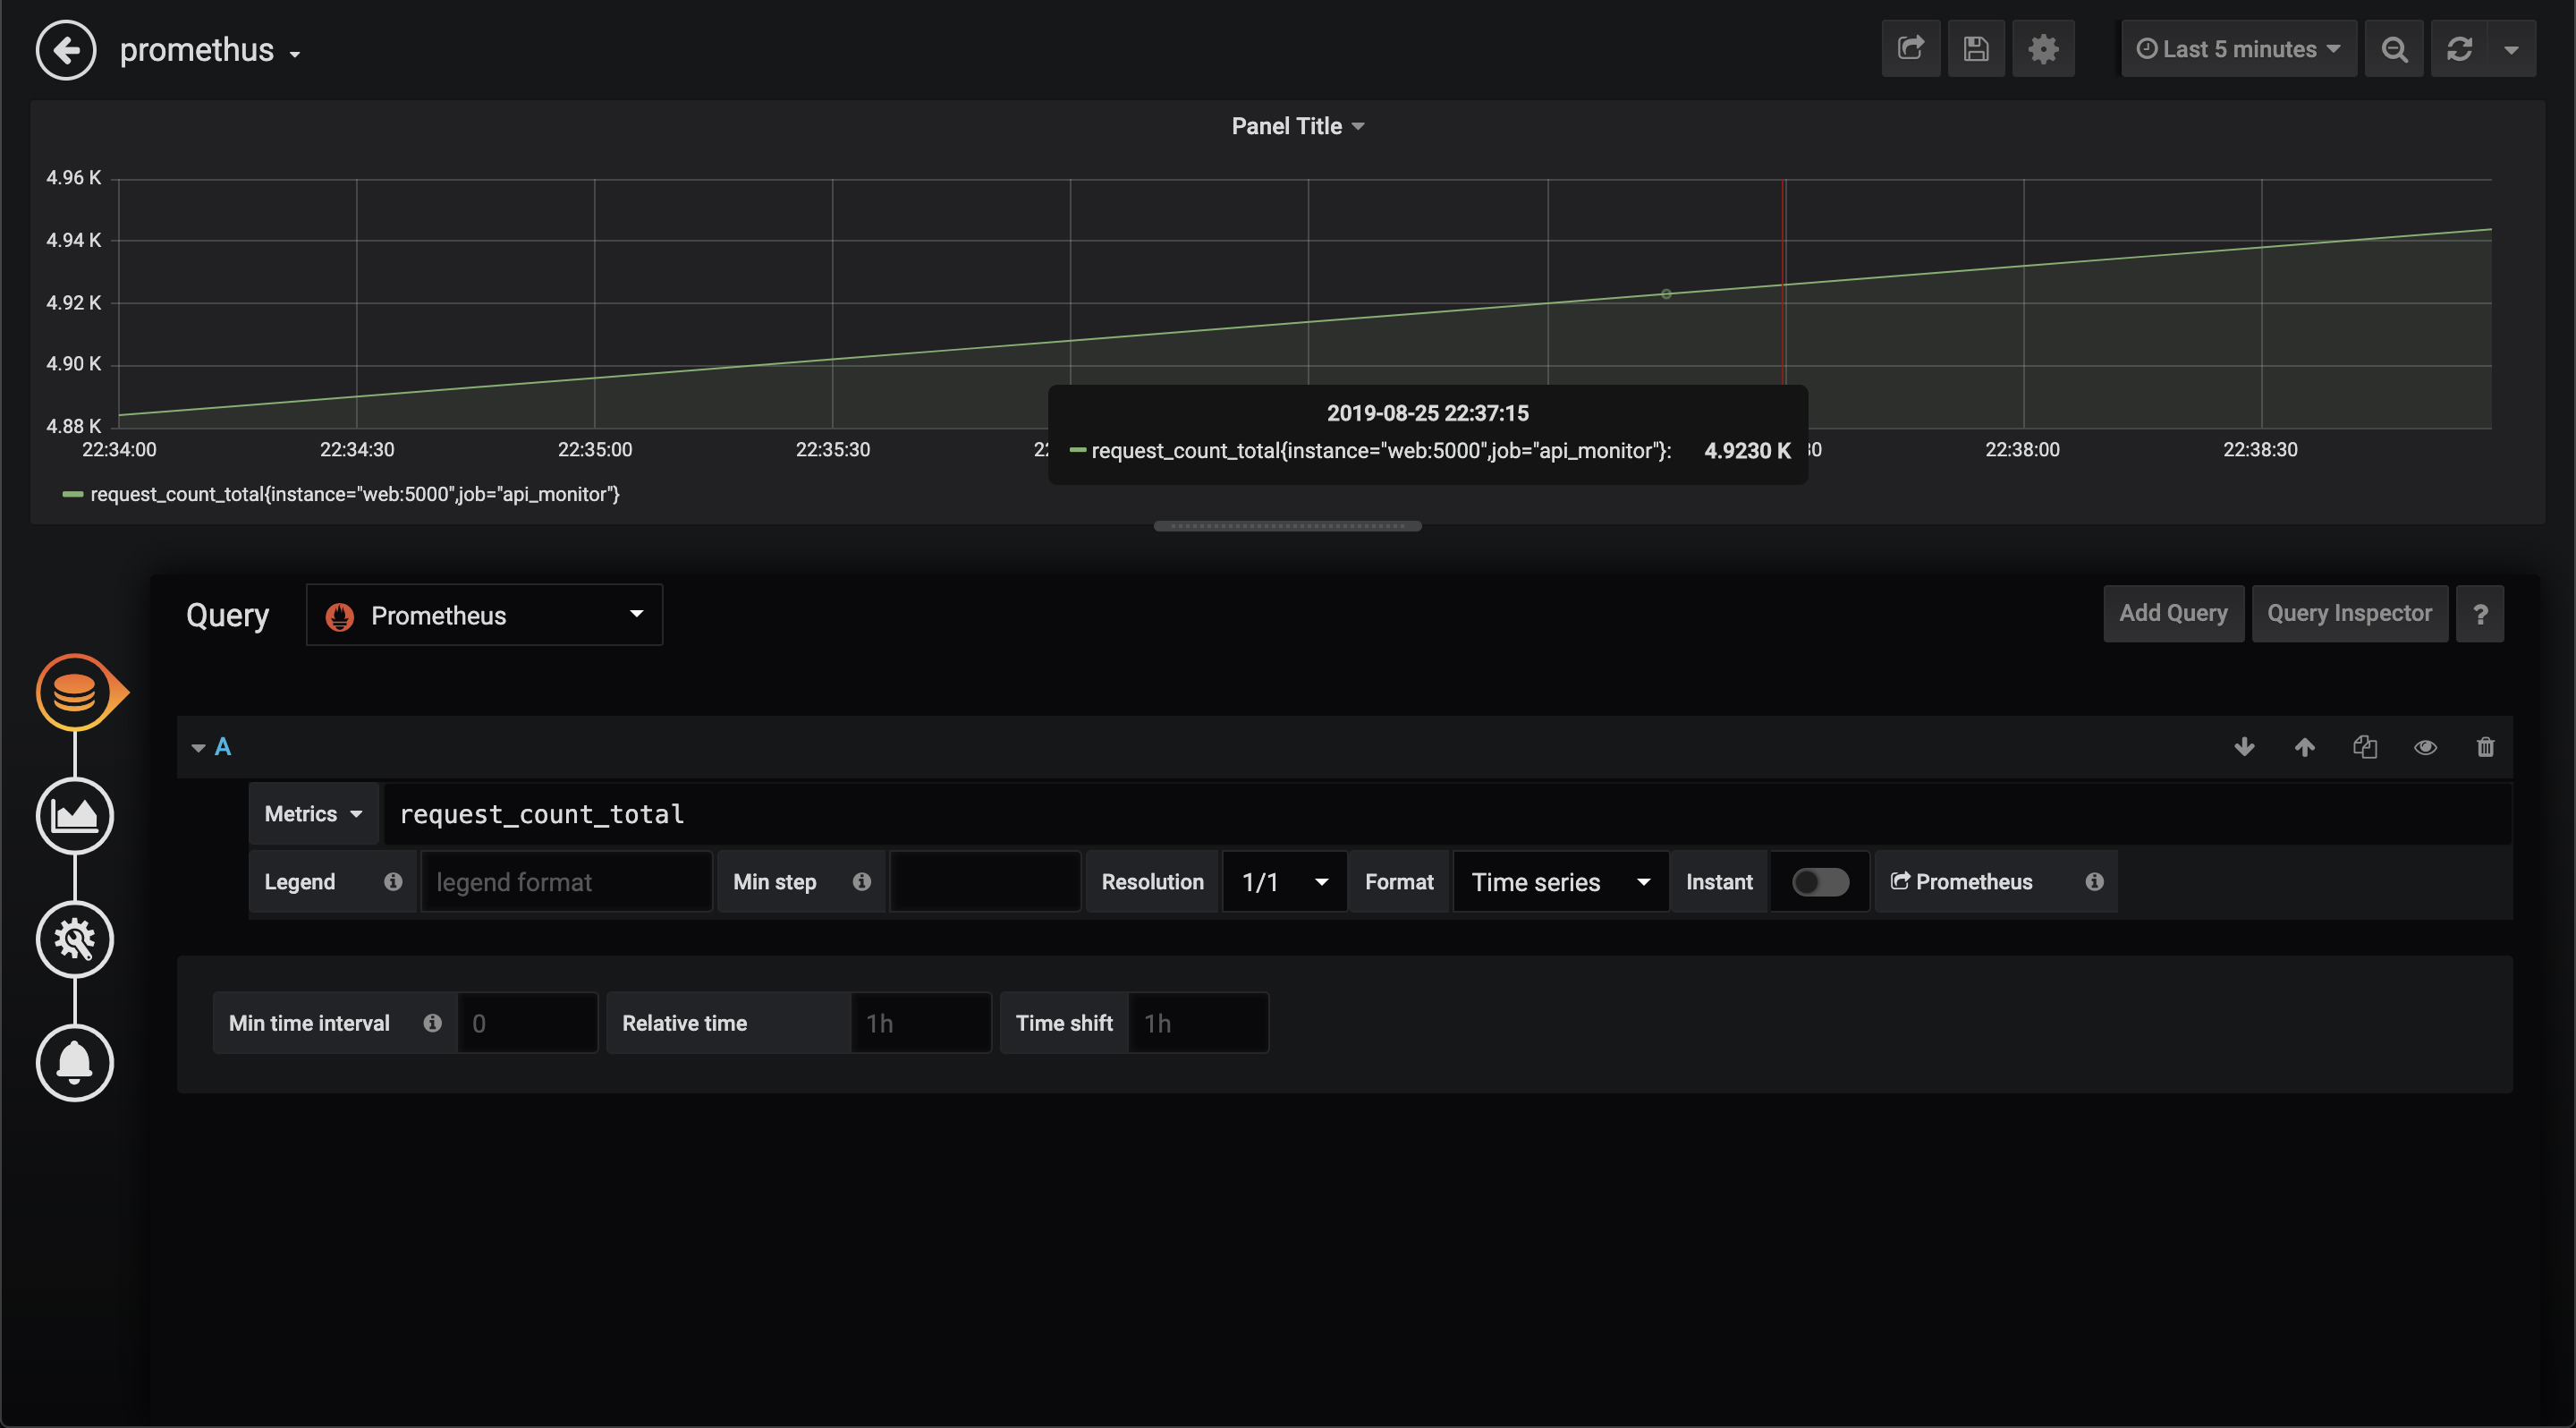The image size is (2576, 1428).
Task: Open the Query Inspector
Action: pyautogui.click(x=2349, y=613)
